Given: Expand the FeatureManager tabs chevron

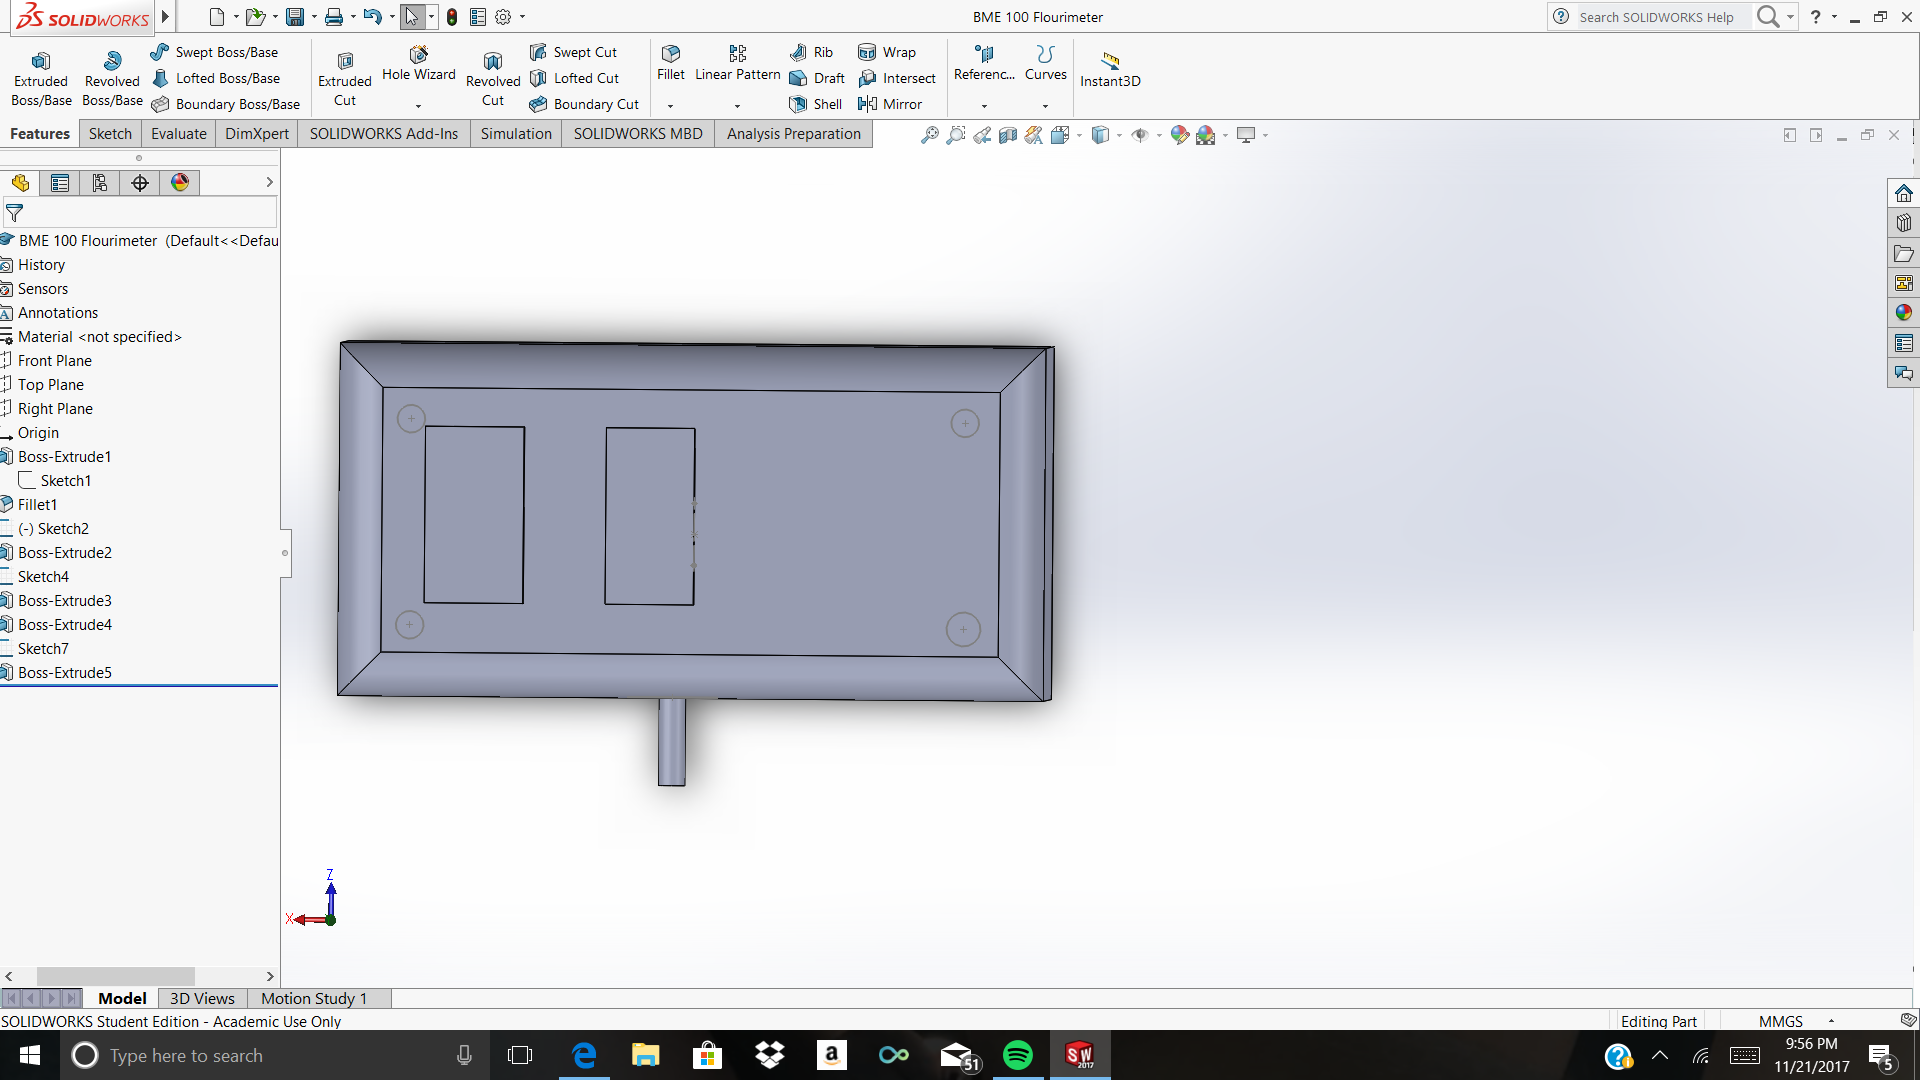Looking at the screenshot, I should click(x=269, y=182).
